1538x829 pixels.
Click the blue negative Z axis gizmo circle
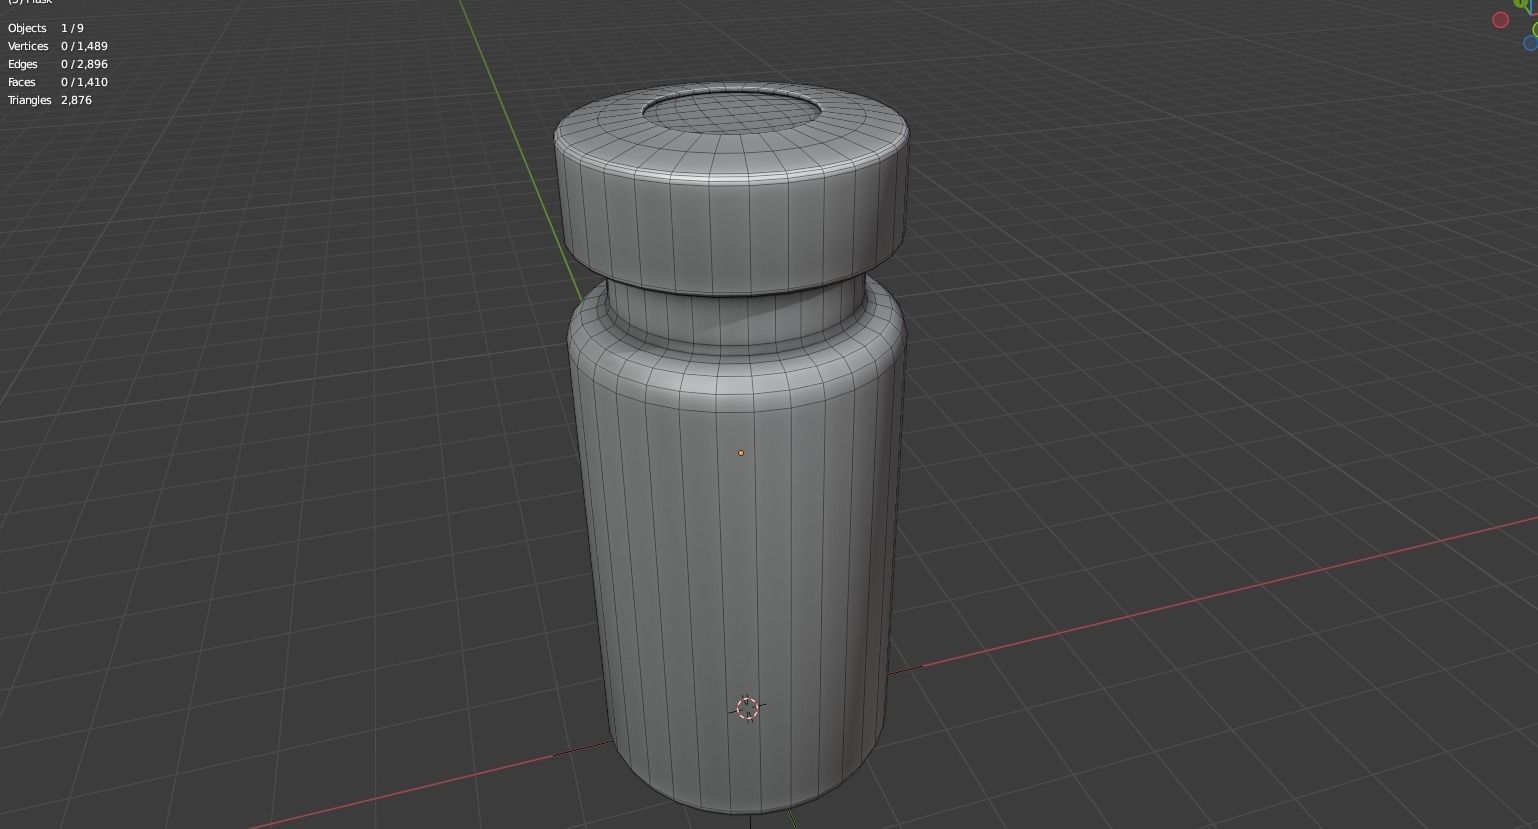pyautogui.click(x=1531, y=43)
